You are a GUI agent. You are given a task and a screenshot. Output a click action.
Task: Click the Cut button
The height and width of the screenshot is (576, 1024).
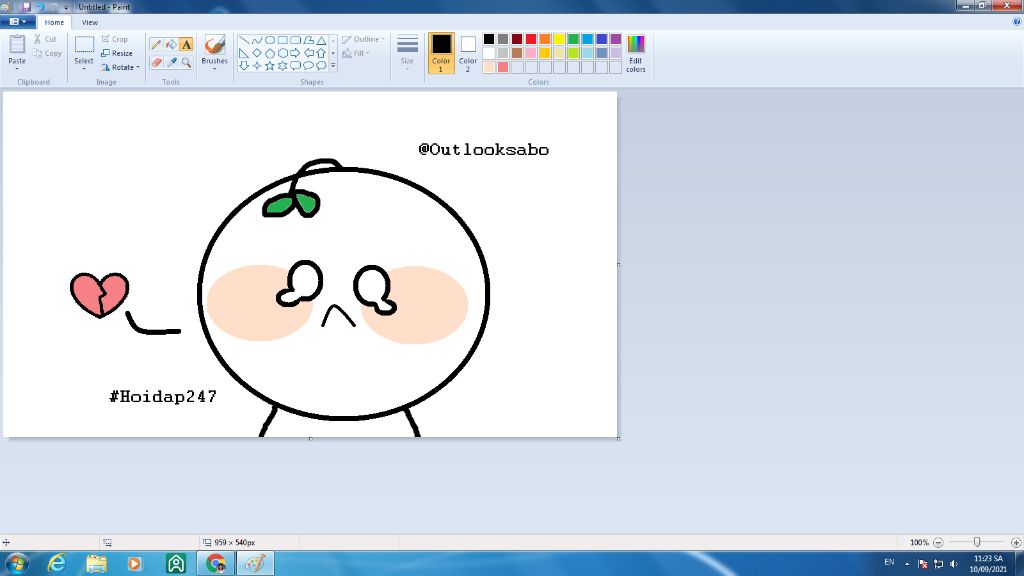[45, 39]
